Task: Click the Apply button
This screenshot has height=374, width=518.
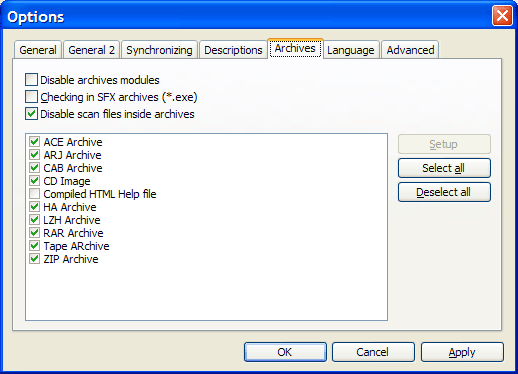Action: point(462,352)
